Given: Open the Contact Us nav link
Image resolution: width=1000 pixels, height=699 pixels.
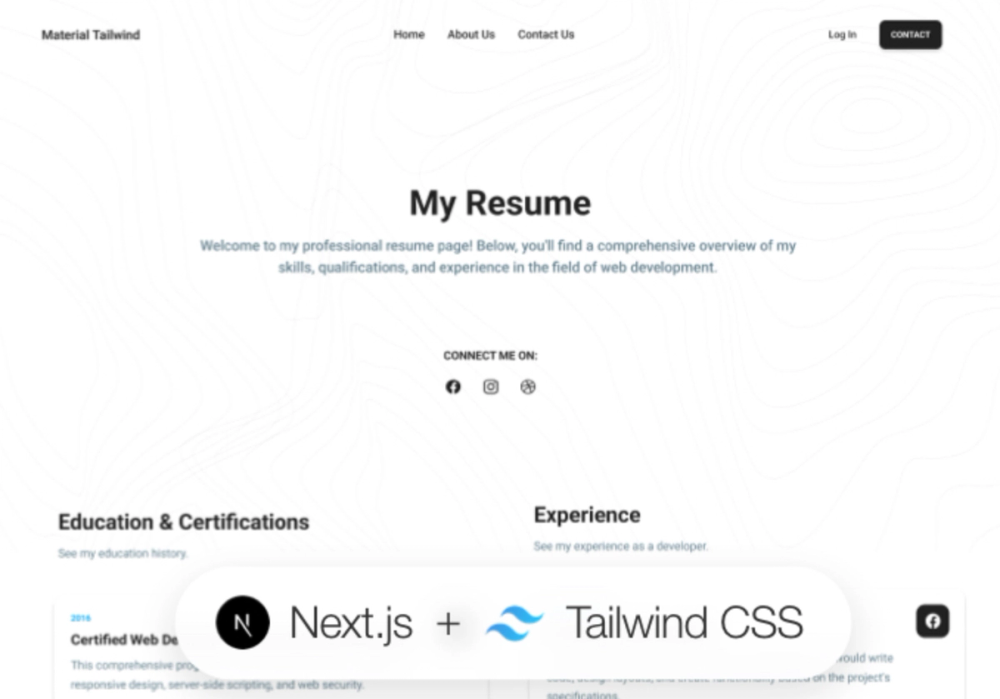Looking at the screenshot, I should tap(546, 34).
